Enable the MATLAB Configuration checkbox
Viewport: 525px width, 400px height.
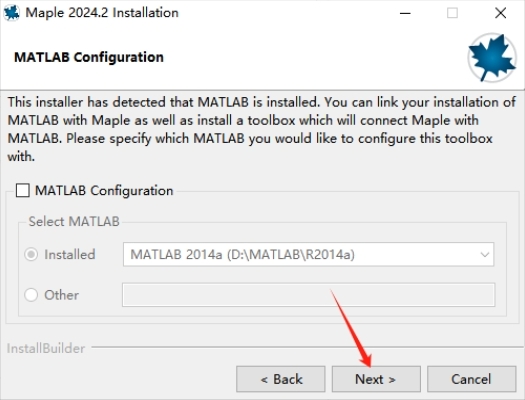click(x=23, y=190)
